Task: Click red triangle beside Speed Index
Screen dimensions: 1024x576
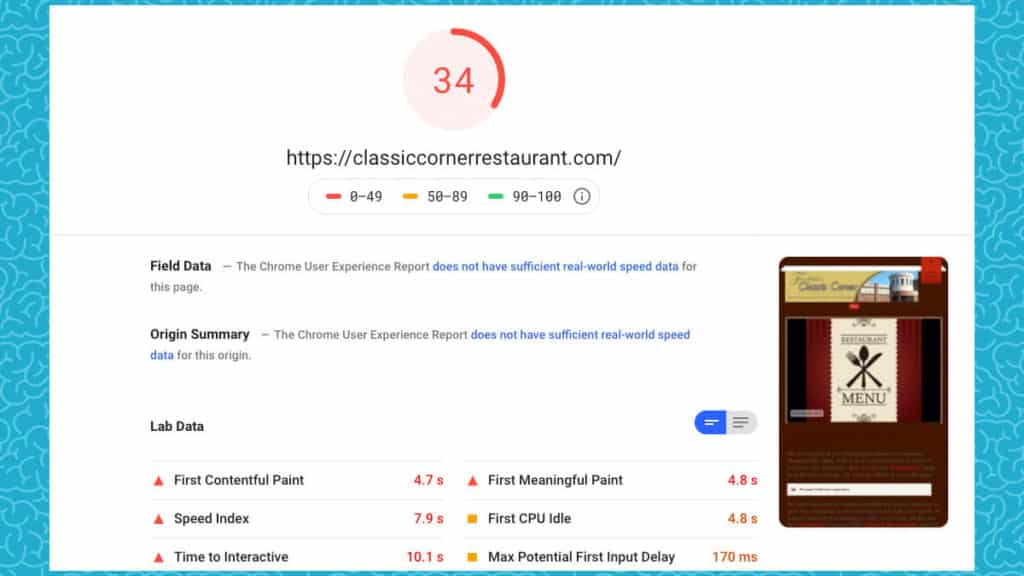Action: (158, 519)
